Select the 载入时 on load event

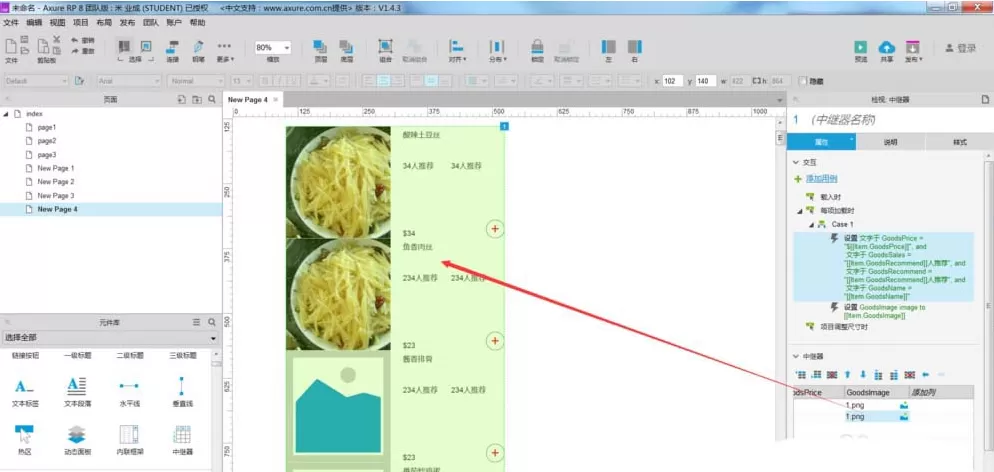tap(831, 197)
